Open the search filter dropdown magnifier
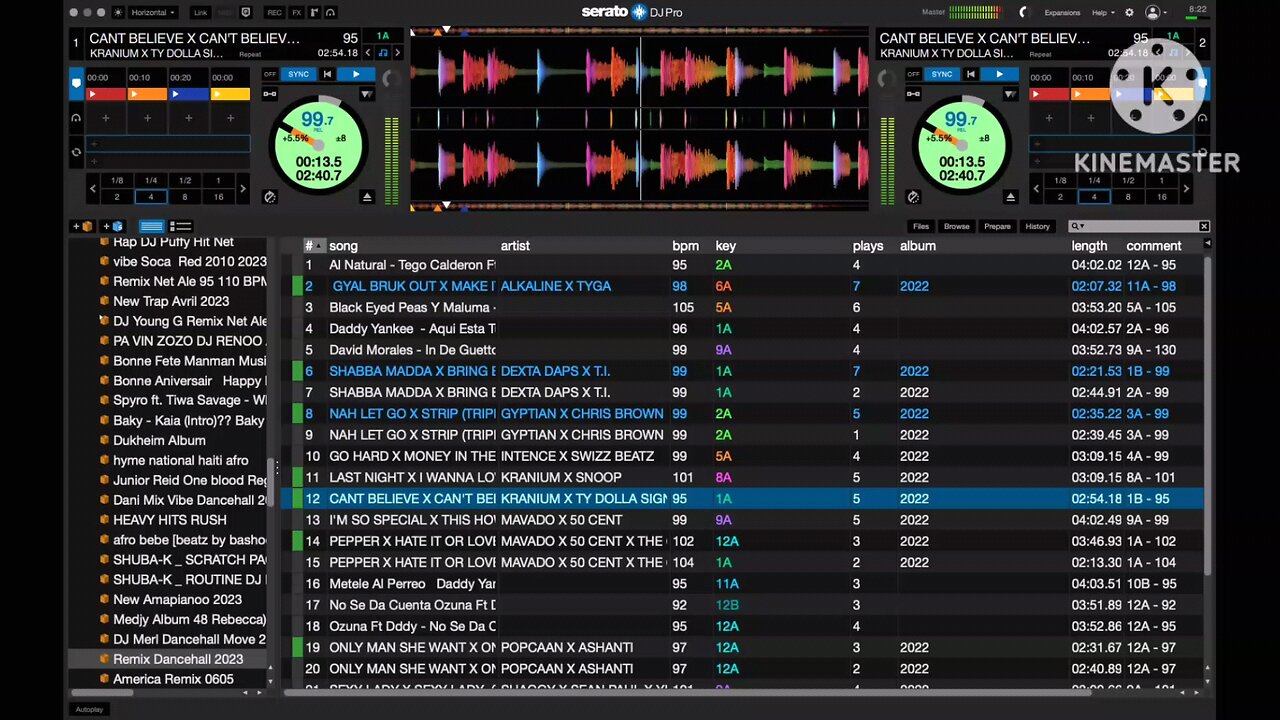1280x720 pixels. pyautogui.click(x=1076, y=226)
